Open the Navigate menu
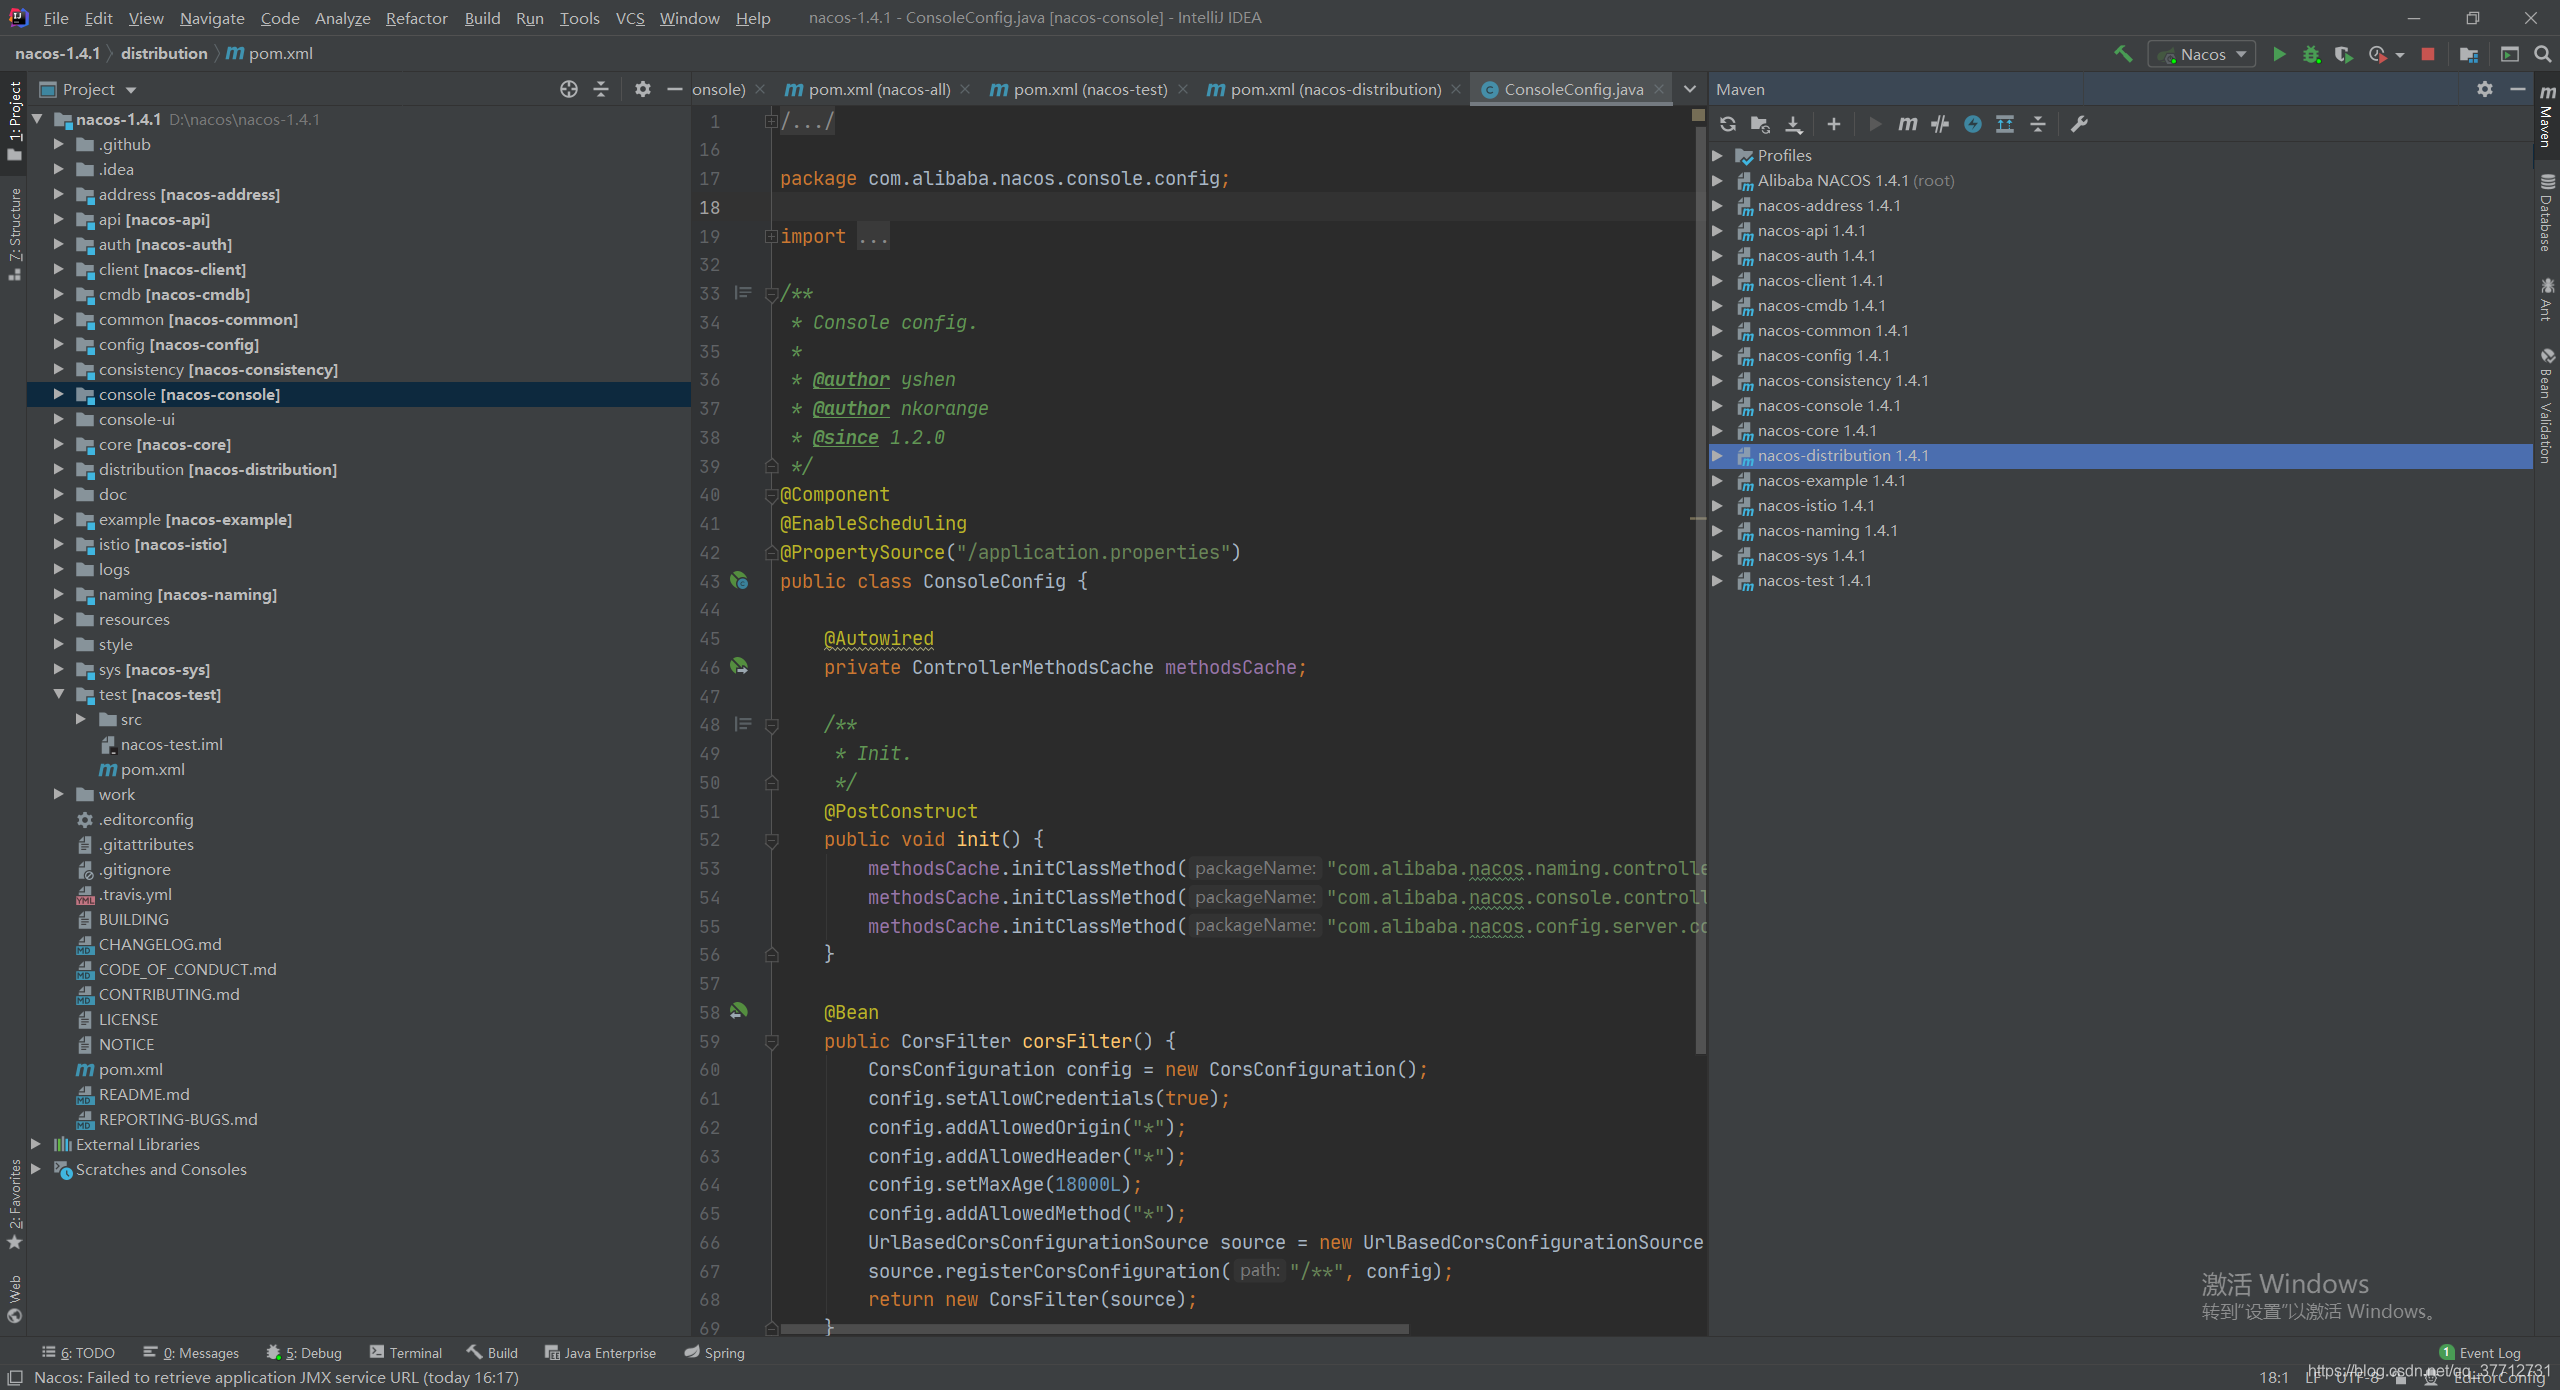The width and height of the screenshot is (2560, 1390). coord(212,18)
